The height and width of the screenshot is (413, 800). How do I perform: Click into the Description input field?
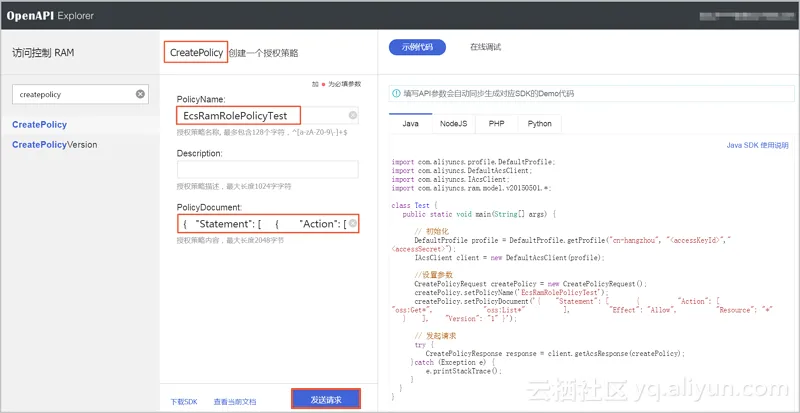[x=267, y=169]
